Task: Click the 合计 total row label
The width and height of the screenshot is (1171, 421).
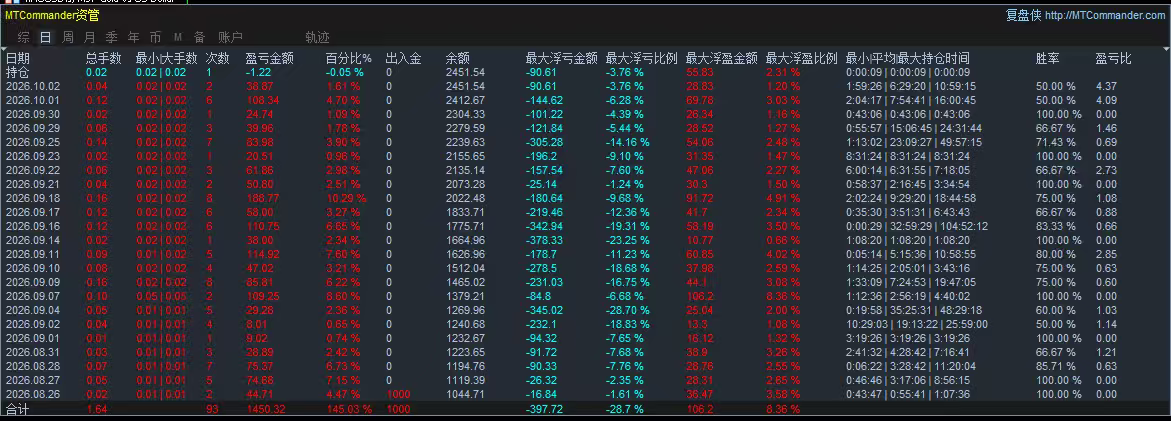Action: coord(18,409)
